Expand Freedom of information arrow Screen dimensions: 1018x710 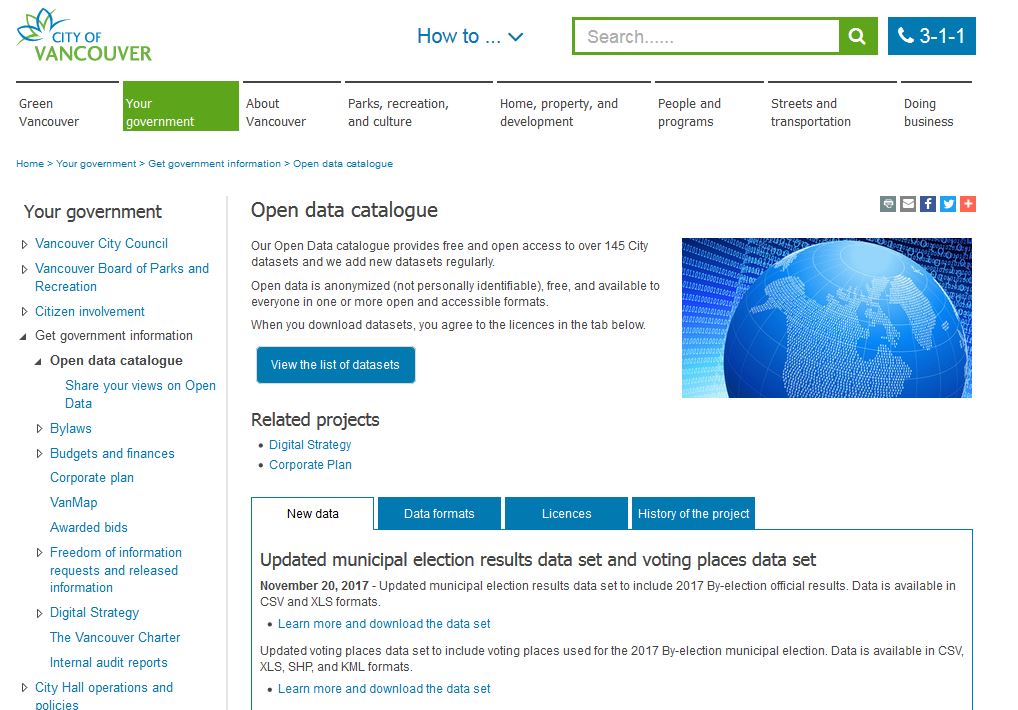(40, 553)
